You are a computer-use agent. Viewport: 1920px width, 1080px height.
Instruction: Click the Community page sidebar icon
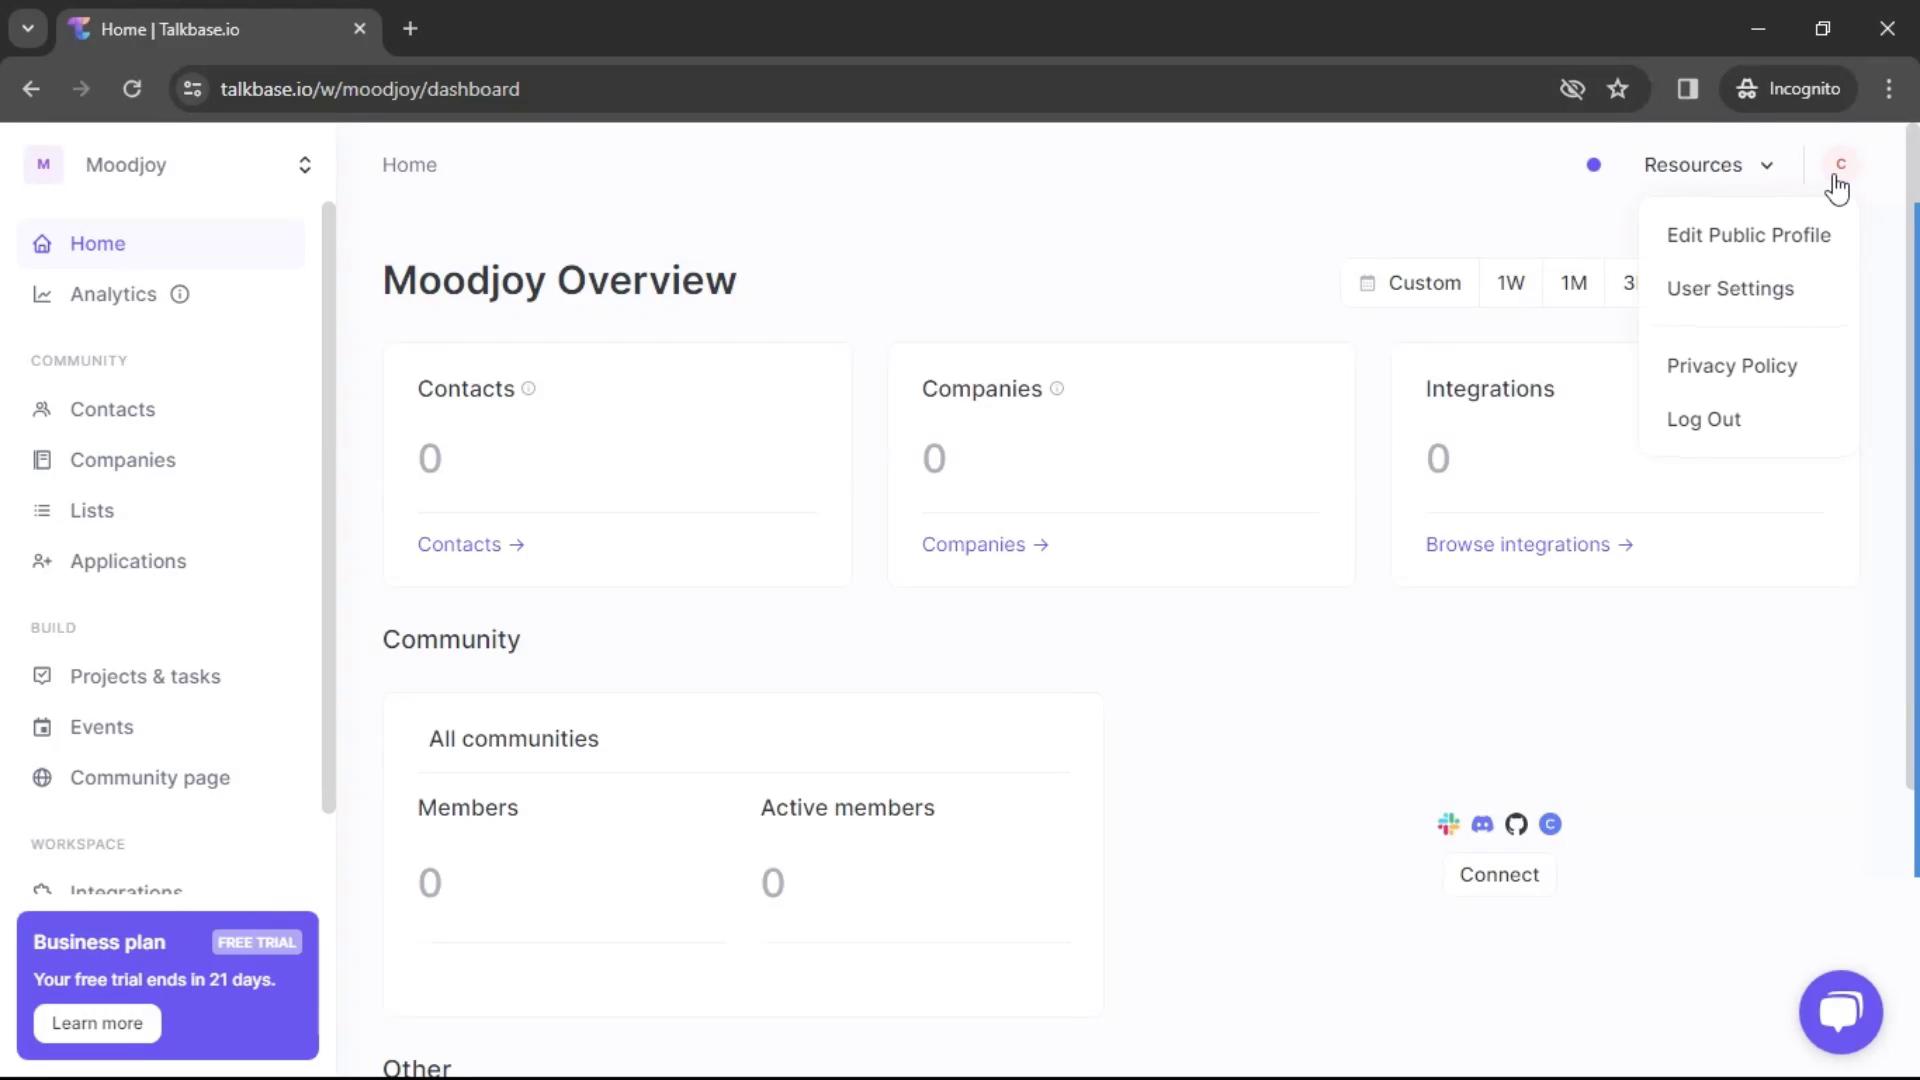pos(42,777)
